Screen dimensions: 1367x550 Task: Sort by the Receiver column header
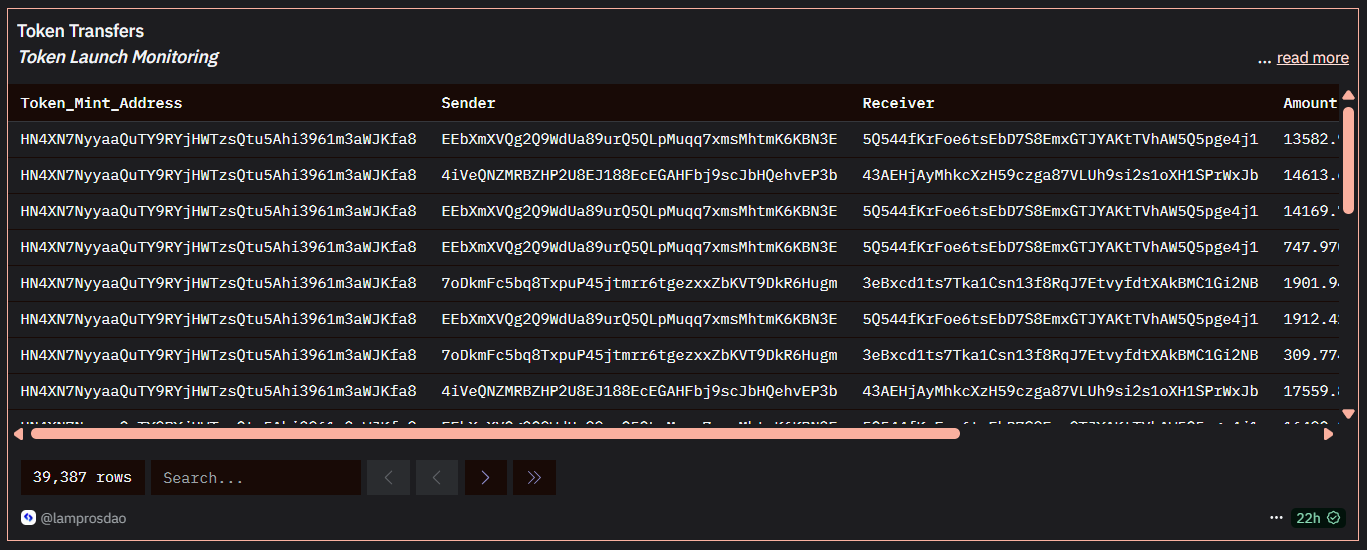898,103
